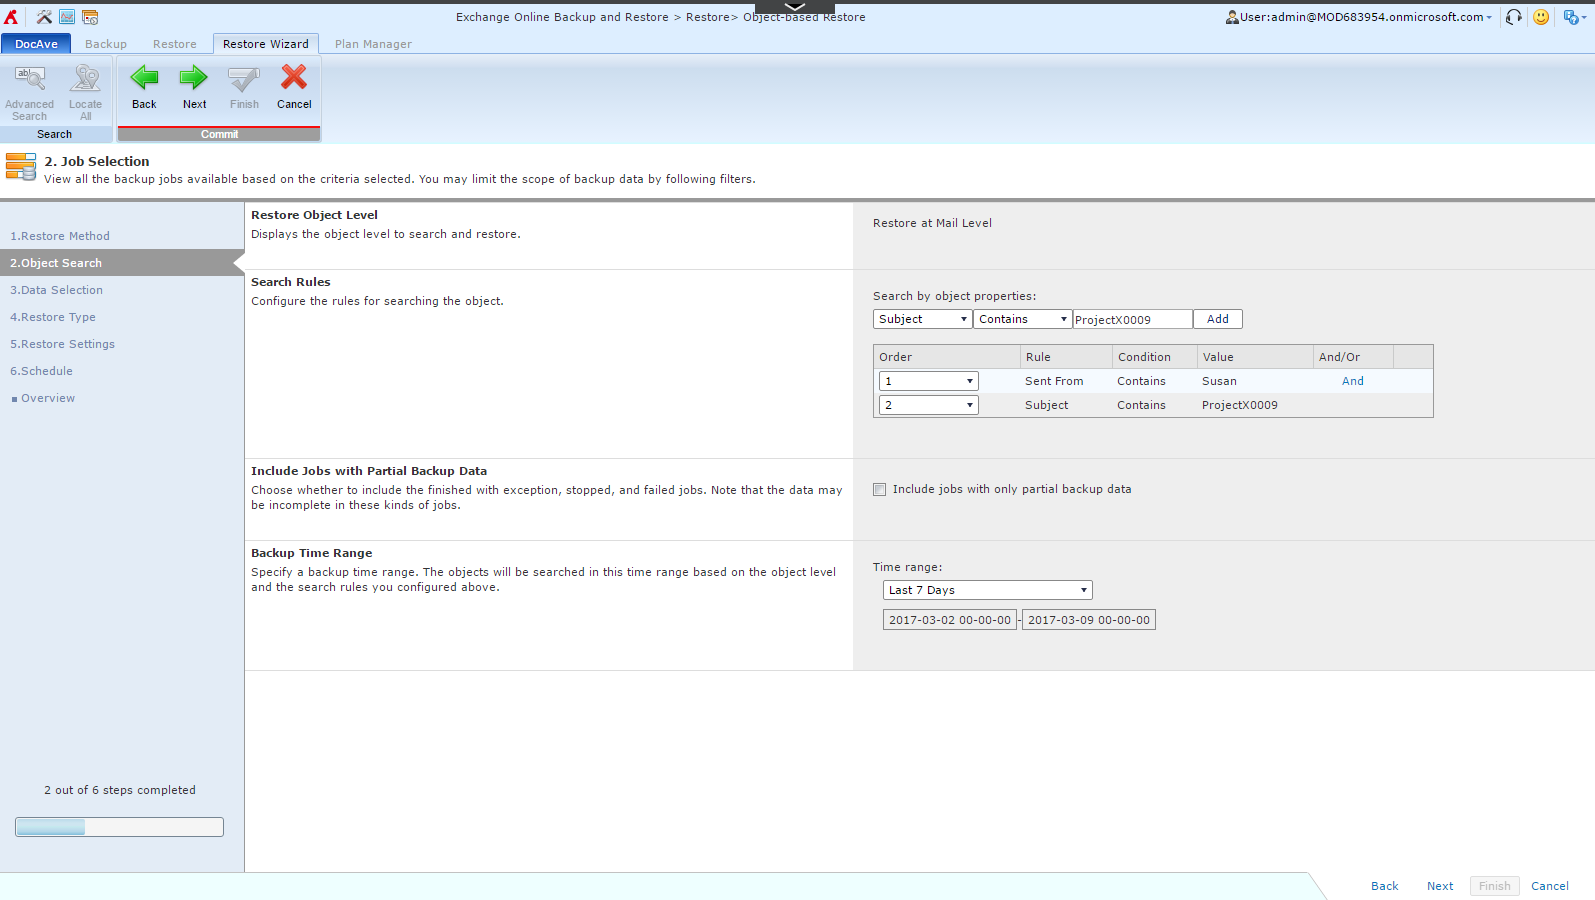The height and width of the screenshot is (900, 1595).
Task: Switch to the DocAve tab
Action: coord(36,44)
